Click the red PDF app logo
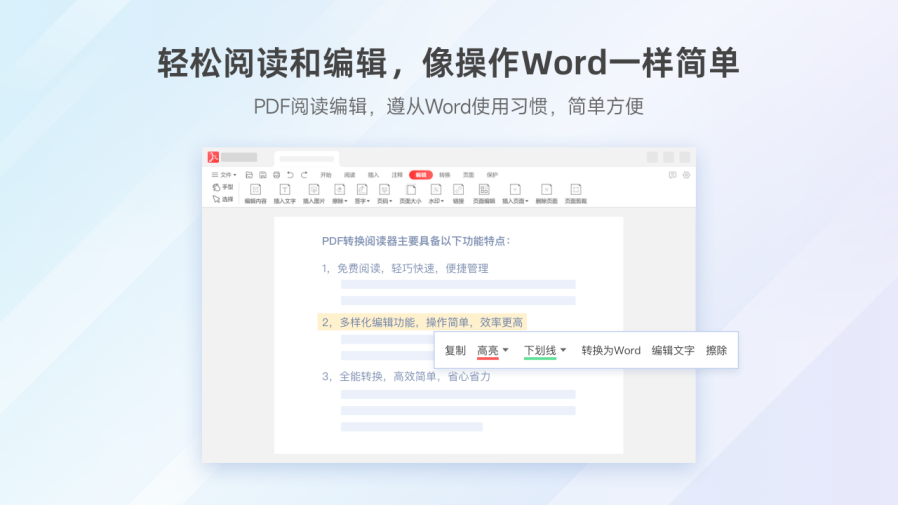The height and width of the screenshot is (505, 898). pos(213,157)
